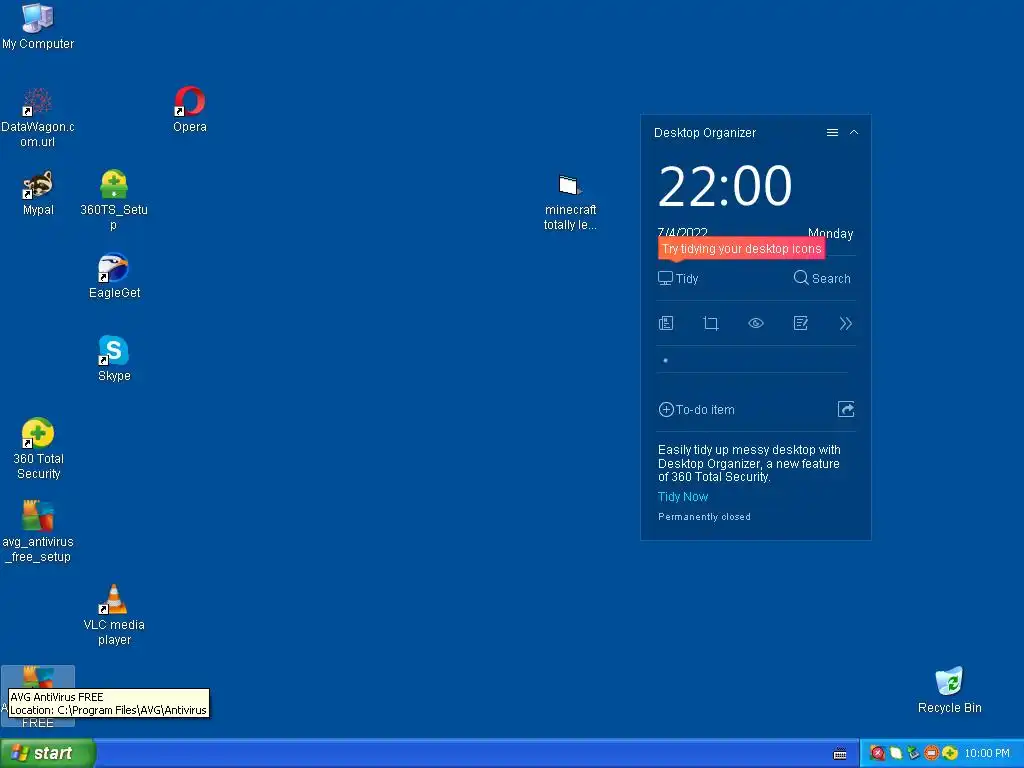Image resolution: width=1024 pixels, height=768 pixels.
Task: Select the Mypal raccoon shortcut
Action: [x=38, y=193]
